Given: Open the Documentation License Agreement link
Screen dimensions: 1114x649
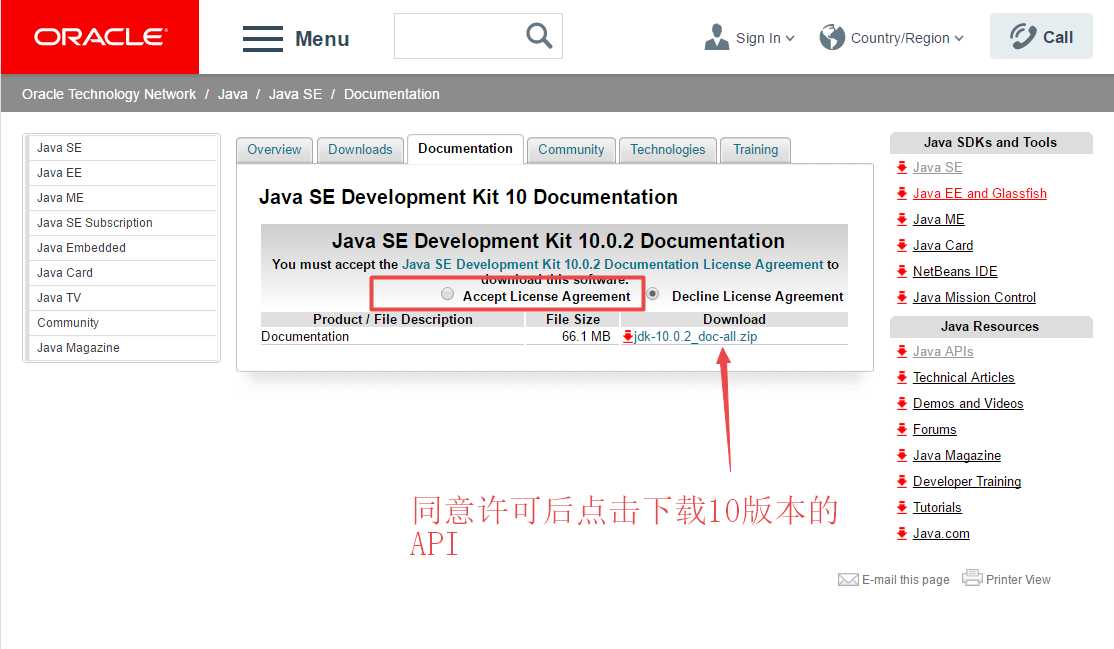Looking at the screenshot, I should tap(612, 264).
